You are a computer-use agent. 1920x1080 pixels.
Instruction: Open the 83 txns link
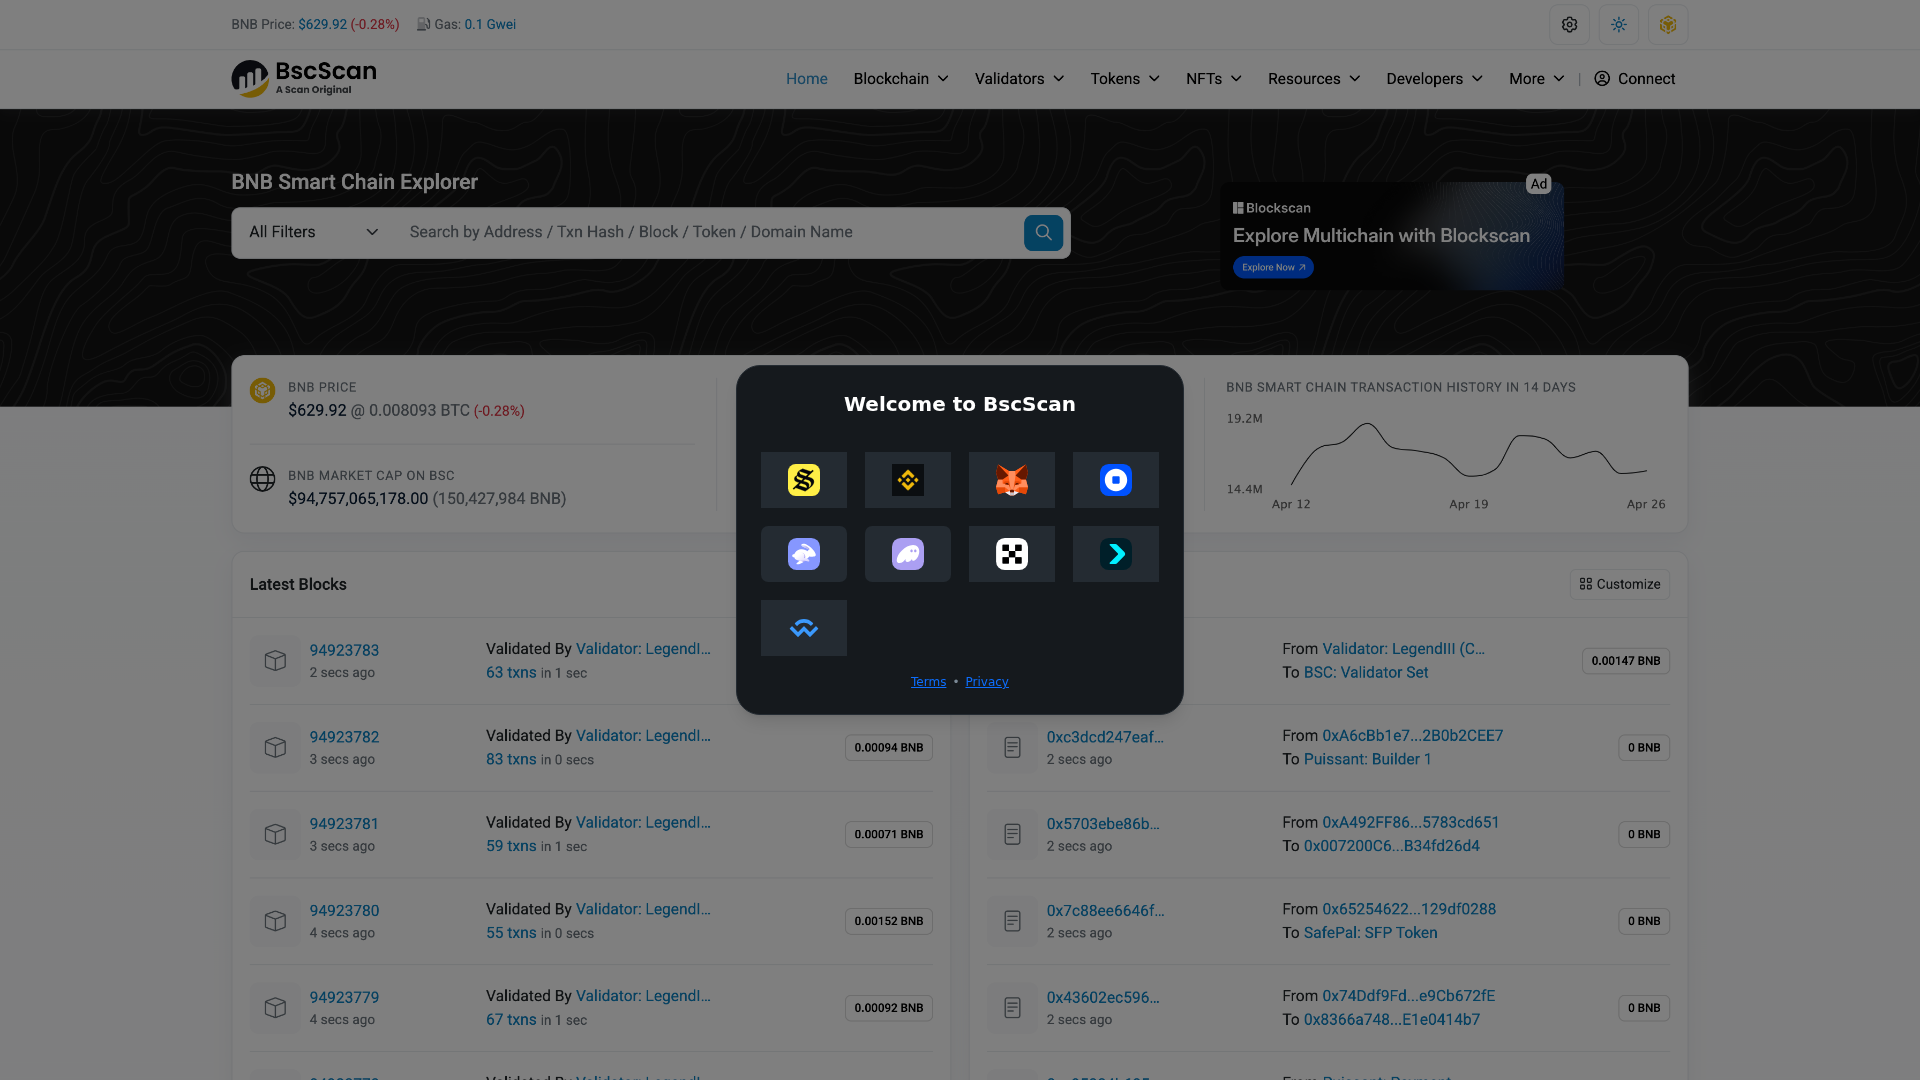click(511, 759)
